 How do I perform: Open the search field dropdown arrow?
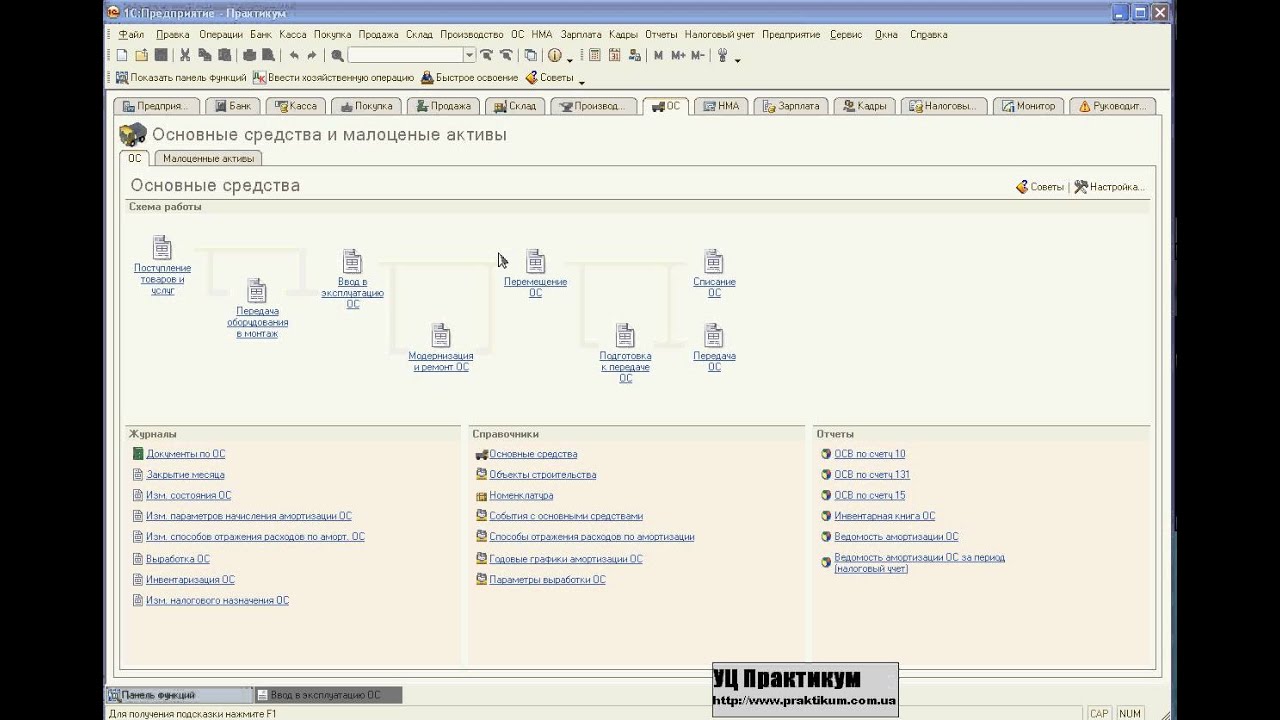point(469,55)
